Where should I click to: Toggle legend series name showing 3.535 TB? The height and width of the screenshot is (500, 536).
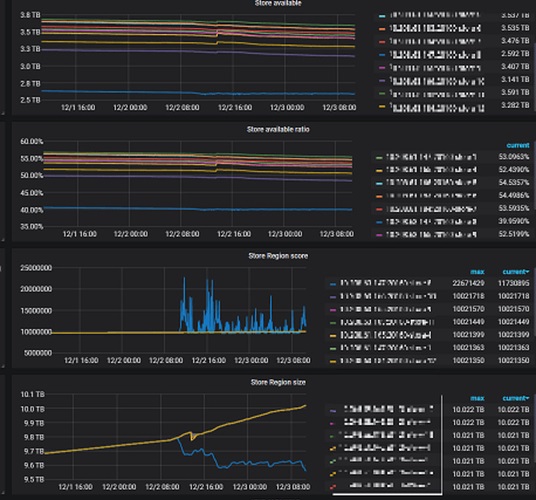click(436, 28)
